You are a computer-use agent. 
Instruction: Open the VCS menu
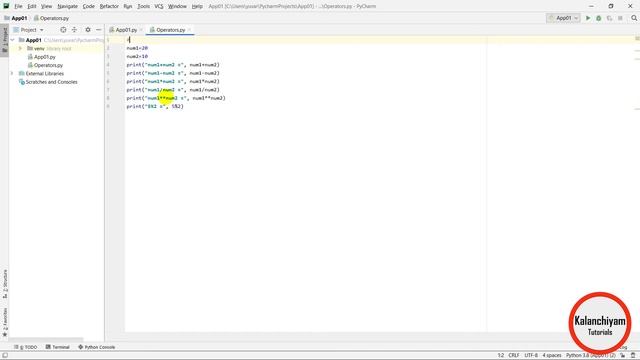tap(159, 6)
